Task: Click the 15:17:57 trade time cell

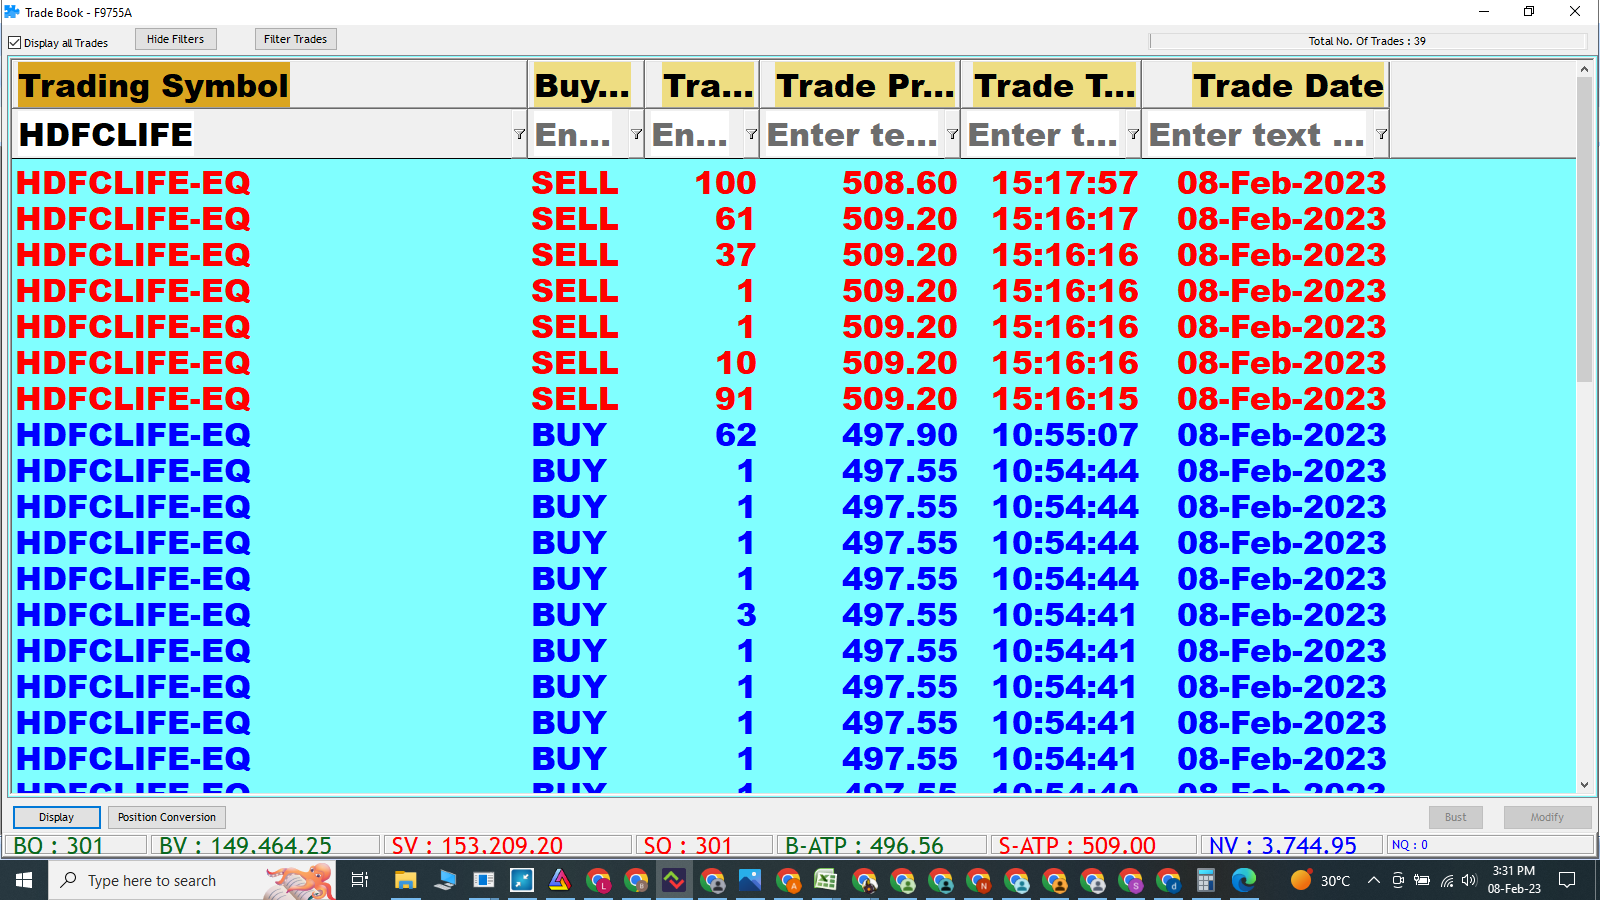Action: coord(1065,183)
